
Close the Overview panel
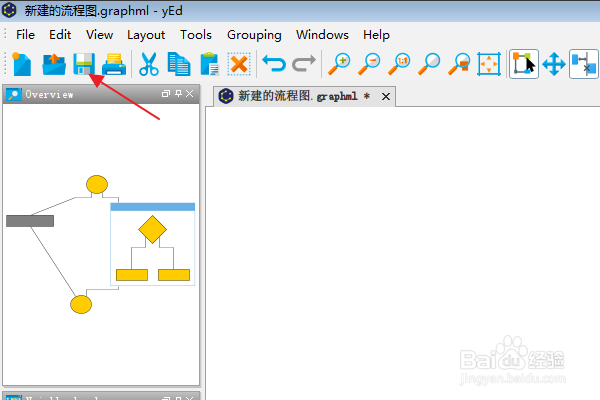point(189,94)
